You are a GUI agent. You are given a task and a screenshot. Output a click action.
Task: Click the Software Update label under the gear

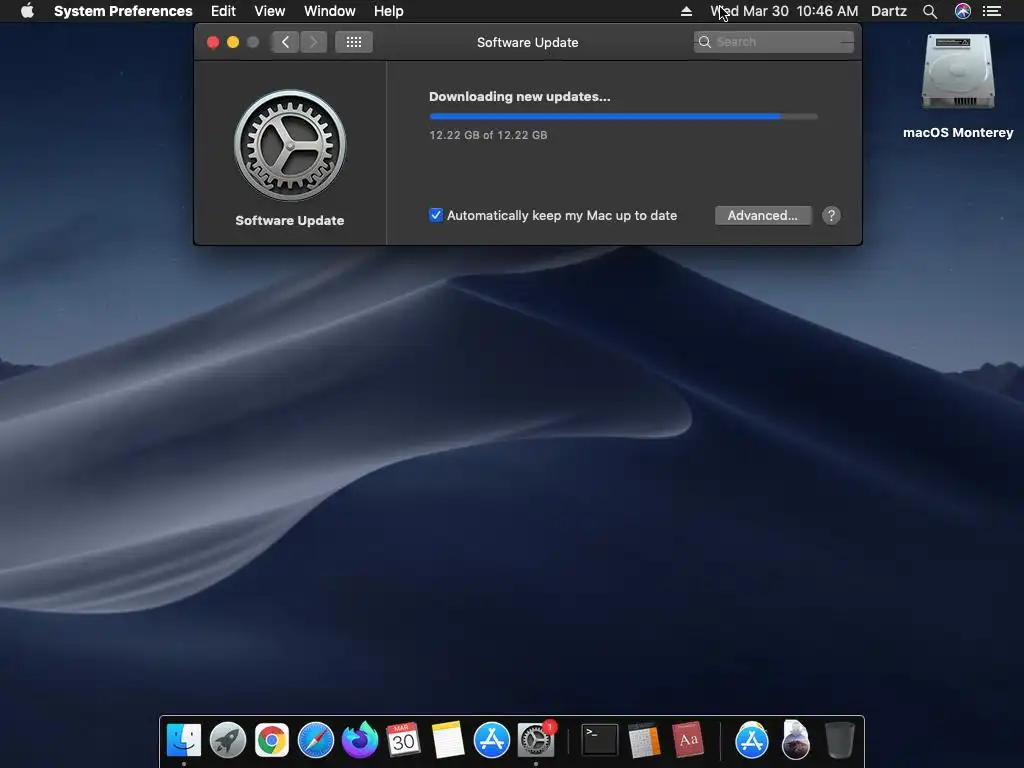click(x=290, y=221)
